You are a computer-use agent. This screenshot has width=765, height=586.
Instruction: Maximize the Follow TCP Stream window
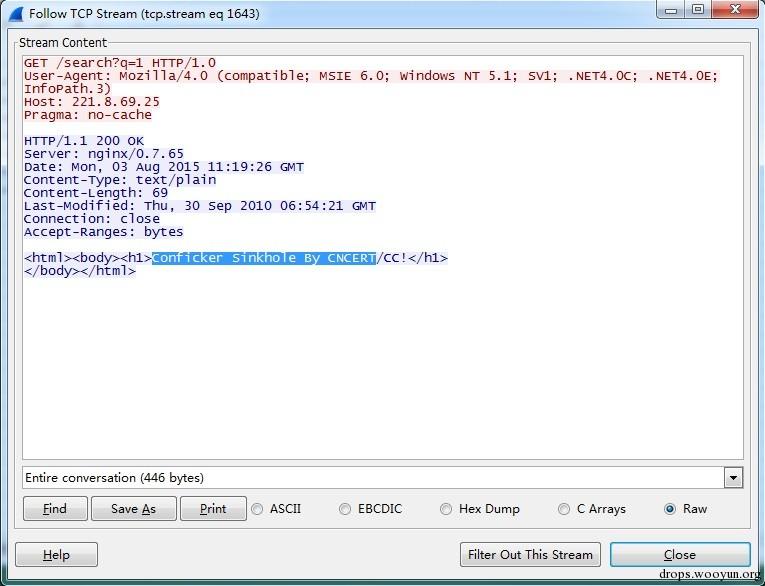click(x=698, y=10)
